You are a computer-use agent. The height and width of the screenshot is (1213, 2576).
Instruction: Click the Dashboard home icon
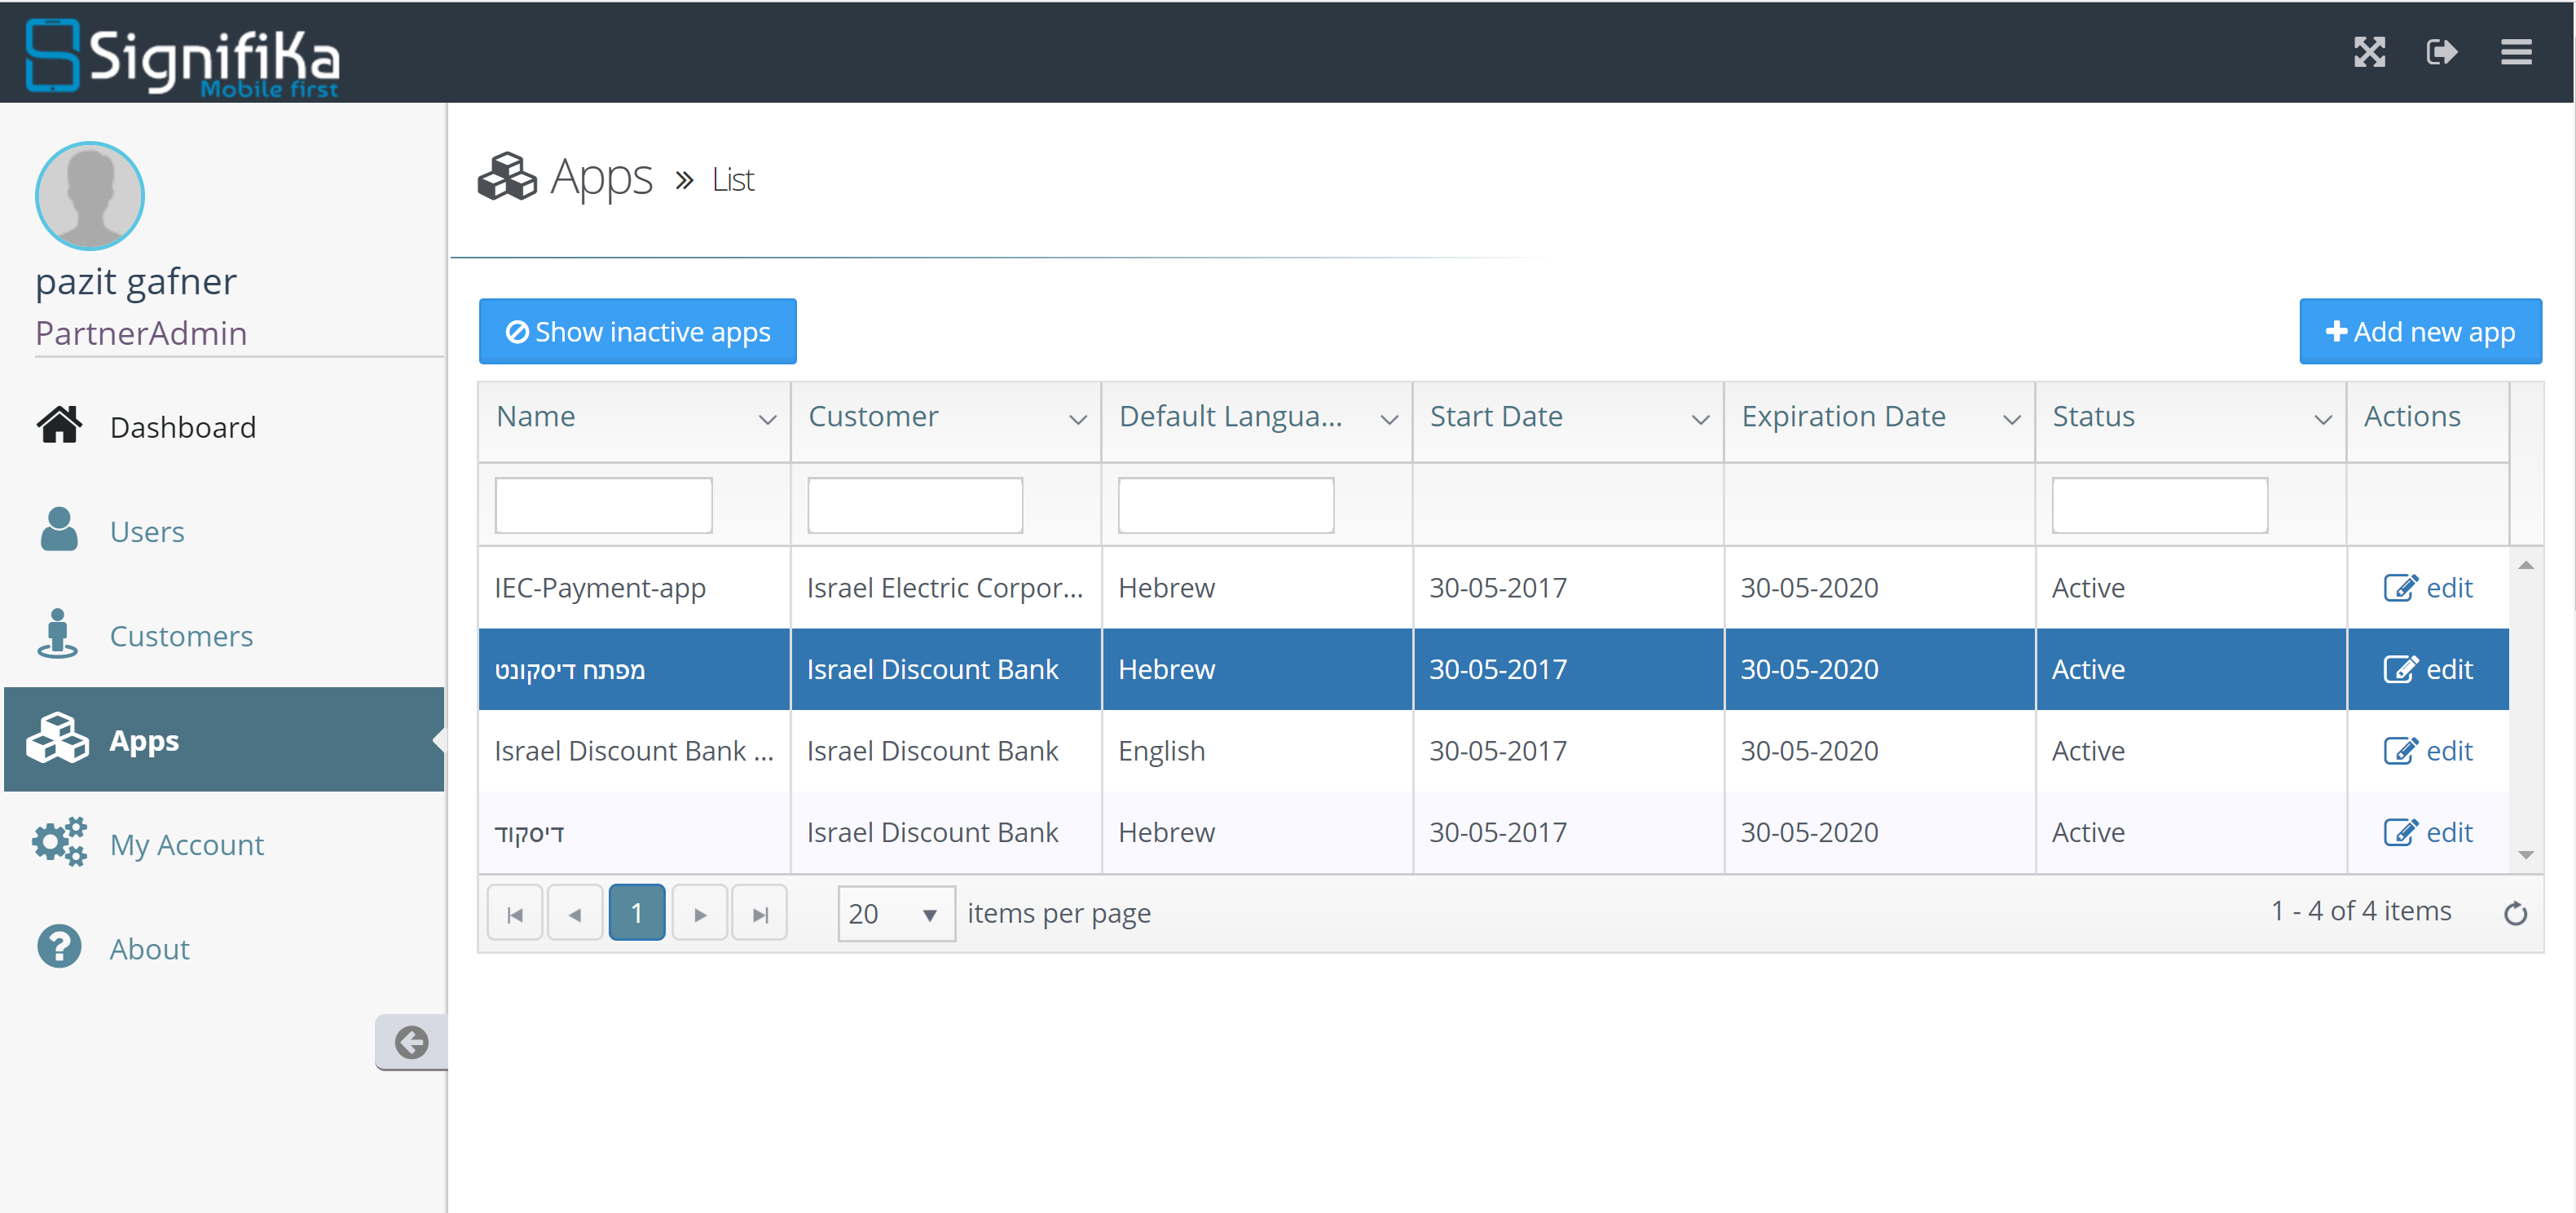click(x=59, y=425)
